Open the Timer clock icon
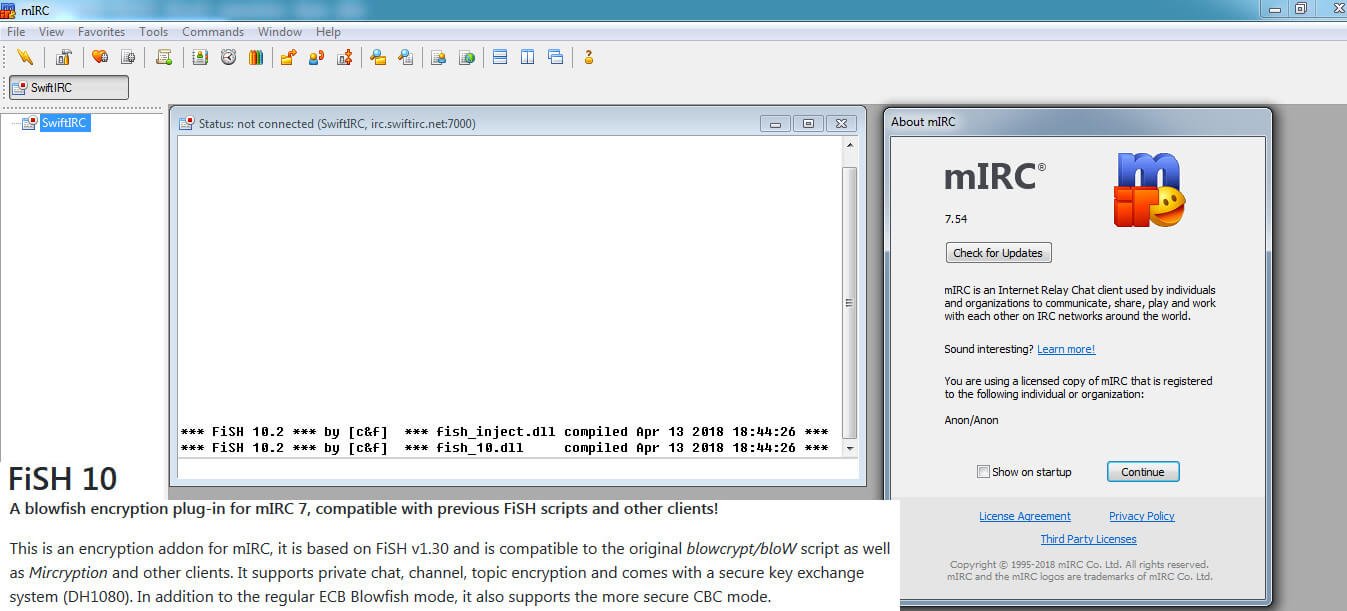The height and width of the screenshot is (611, 1347). coord(228,57)
